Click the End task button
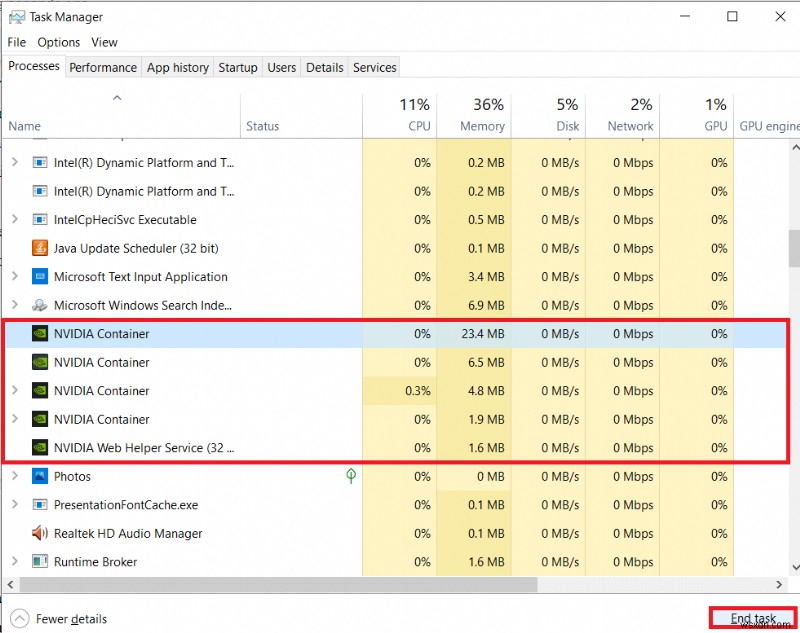 tap(753, 619)
